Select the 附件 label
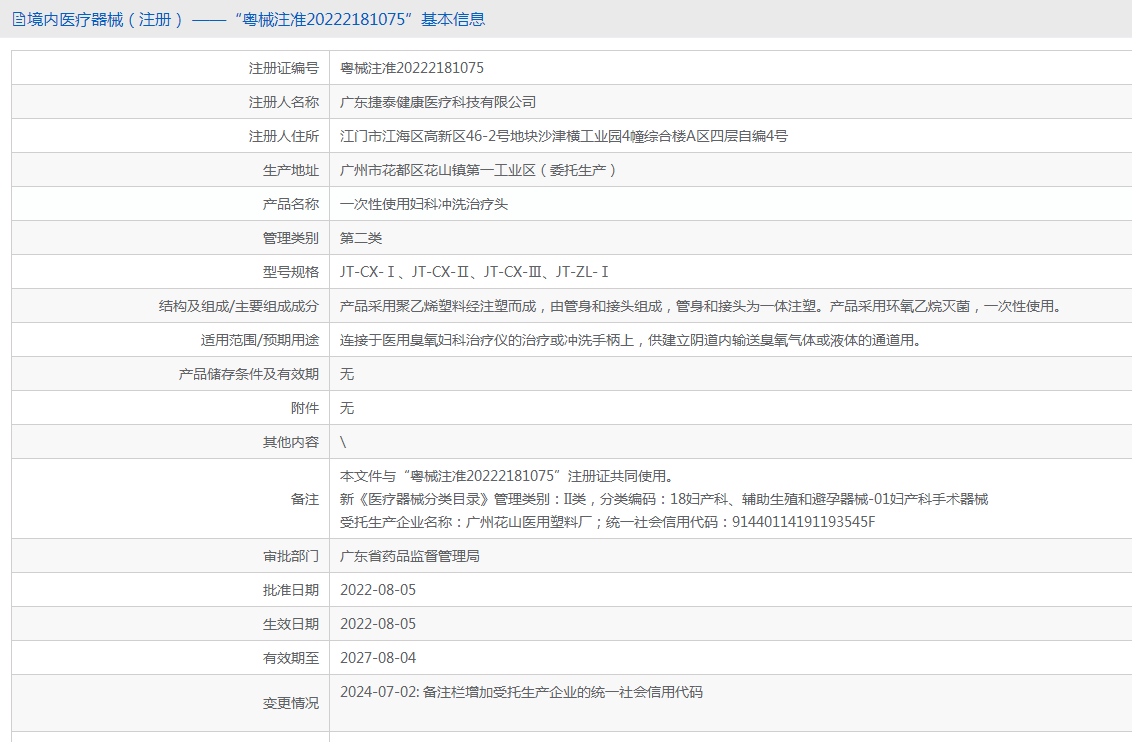This screenshot has height=742, width=1132. pyautogui.click(x=305, y=408)
